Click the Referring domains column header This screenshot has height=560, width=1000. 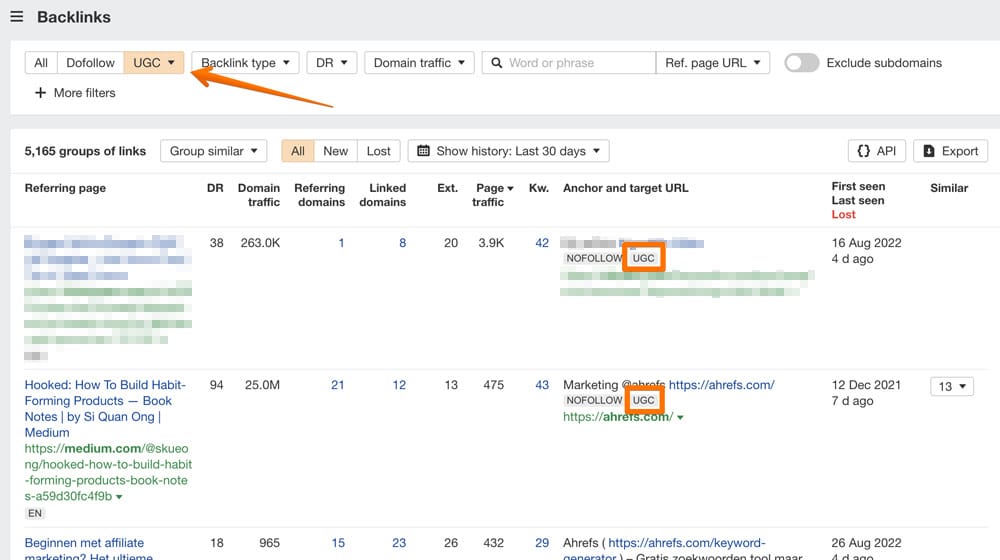point(320,195)
